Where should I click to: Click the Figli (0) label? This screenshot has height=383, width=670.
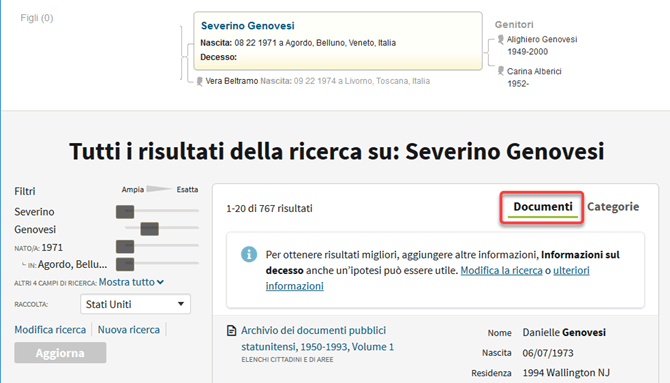point(37,18)
